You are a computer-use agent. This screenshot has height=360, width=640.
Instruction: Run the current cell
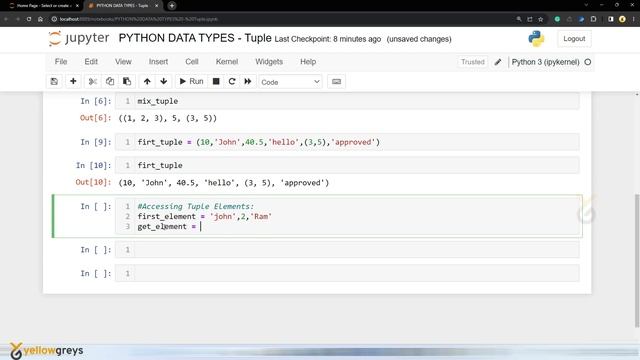click(x=191, y=82)
